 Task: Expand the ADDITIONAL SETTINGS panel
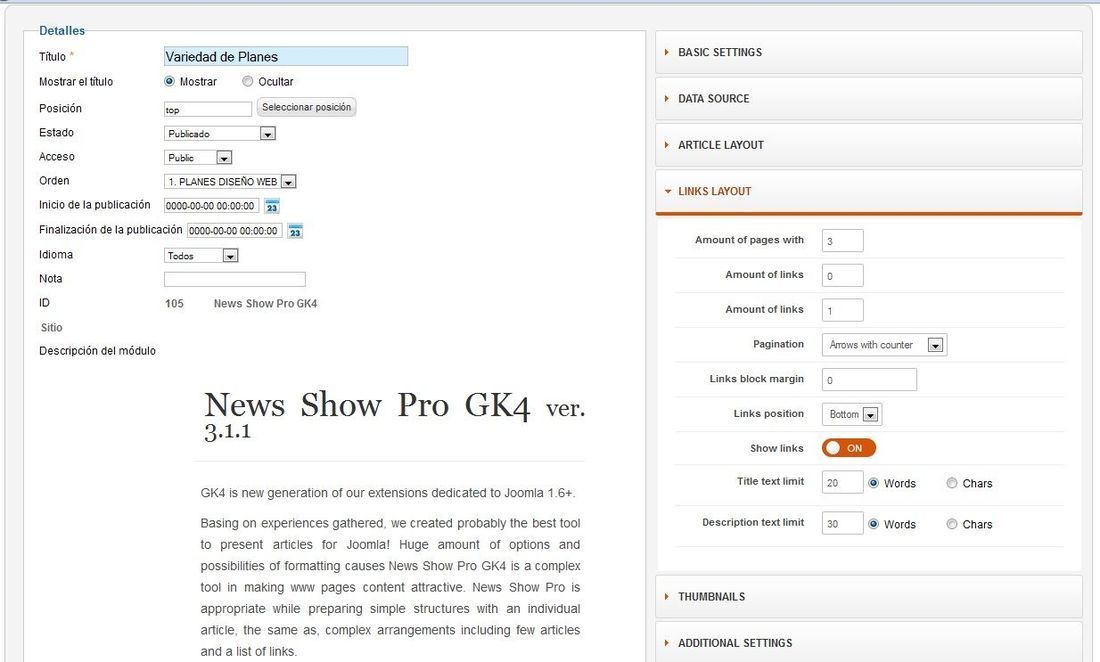[868, 643]
